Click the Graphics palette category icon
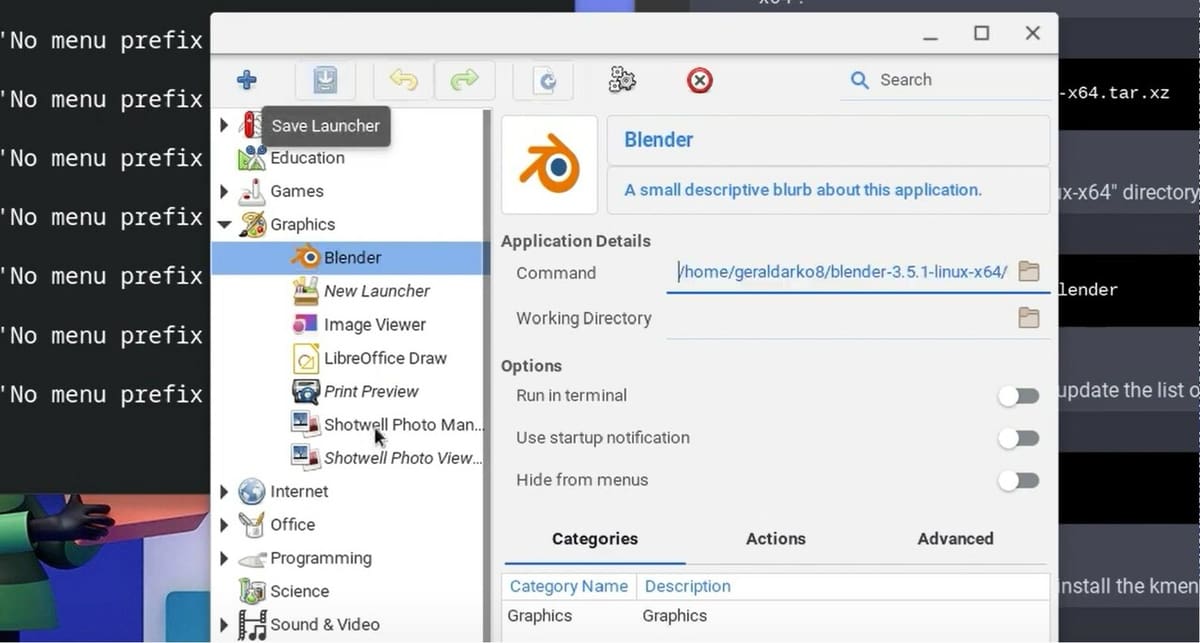Screen dimensions: 1200x643 (x=252, y=224)
